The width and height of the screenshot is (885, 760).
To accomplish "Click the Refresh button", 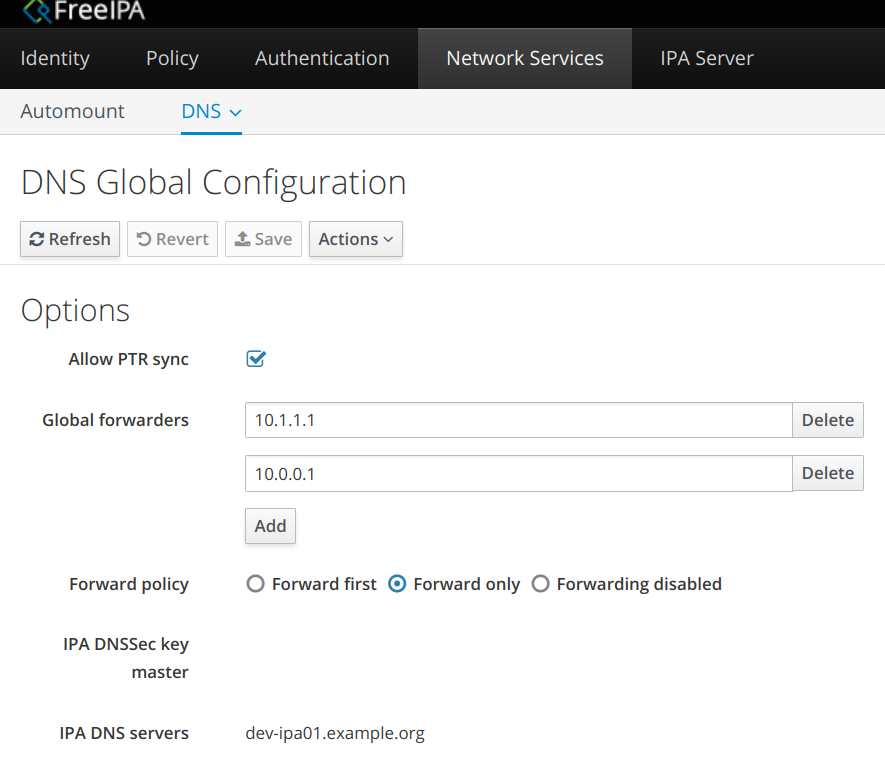I will 70,239.
